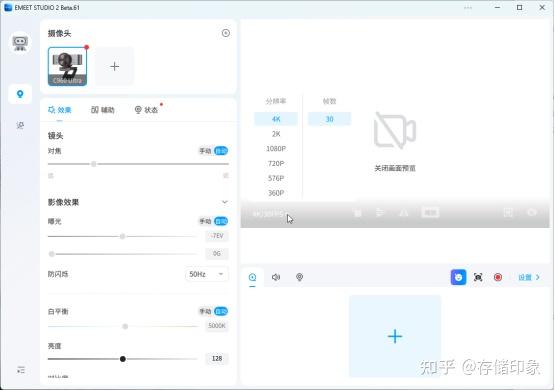Screen dimensions: 555x390
Task: Switch to the 效果 tab
Action: (59, 110)
